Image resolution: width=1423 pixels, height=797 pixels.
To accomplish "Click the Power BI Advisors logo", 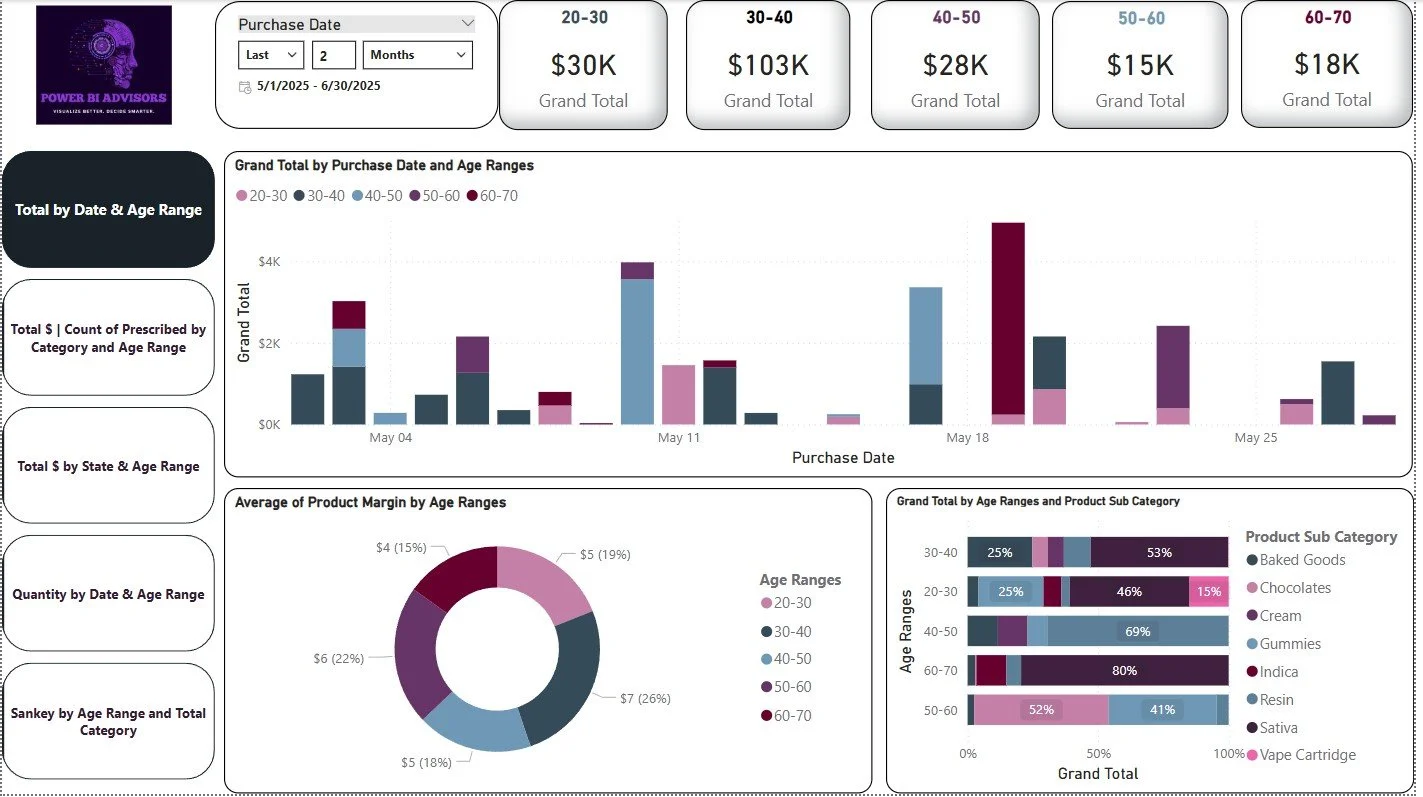I will [104, 65].
